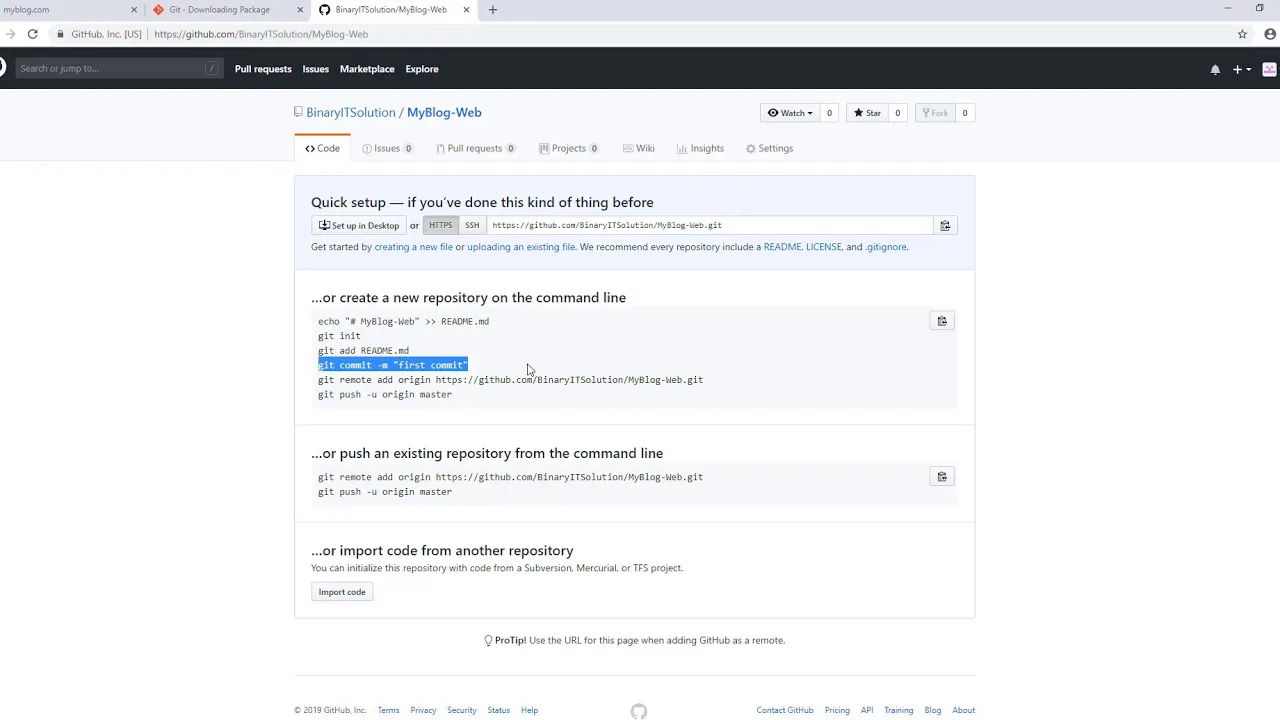This screenshot has width=1280, height=720.
Task: Copy the push existing repository commands
Action: [x=941, y=477]
